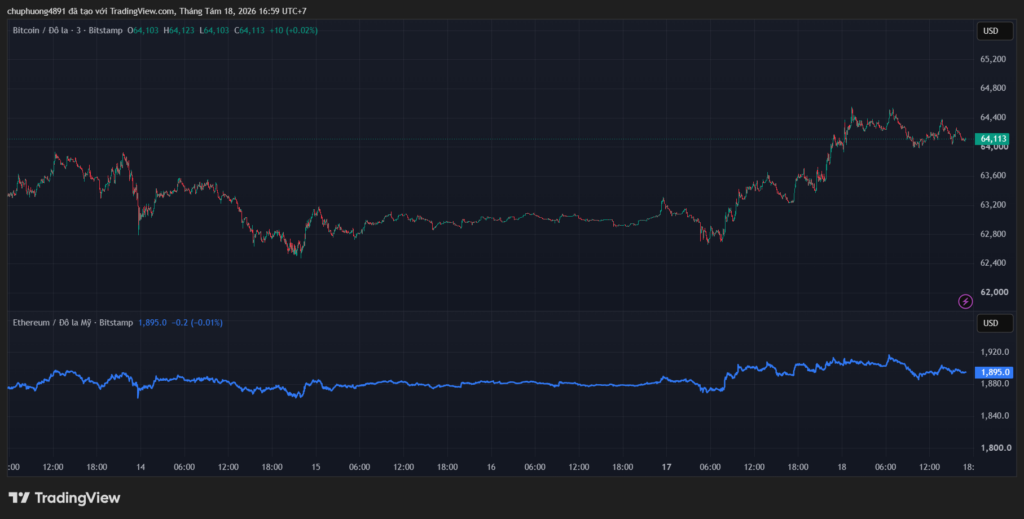
Task: Click the blue 1,895.0 Ethereum price label
Action: click(993, 372)
